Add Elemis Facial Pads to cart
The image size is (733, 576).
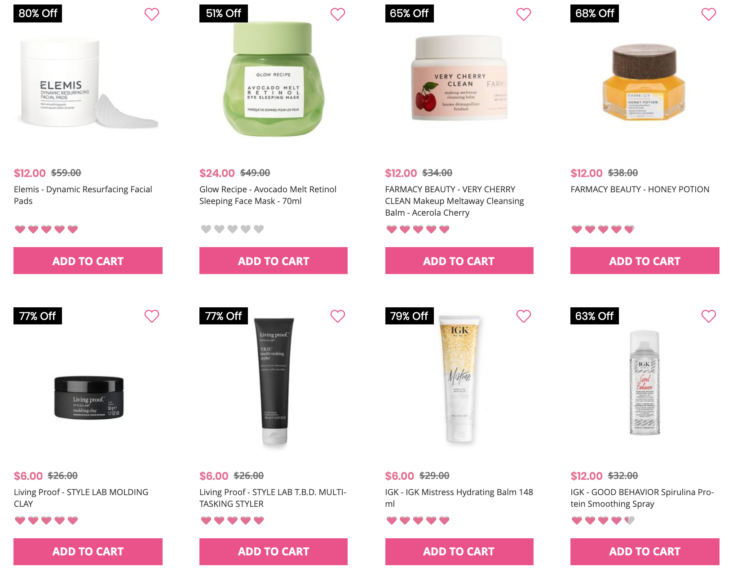88,260
